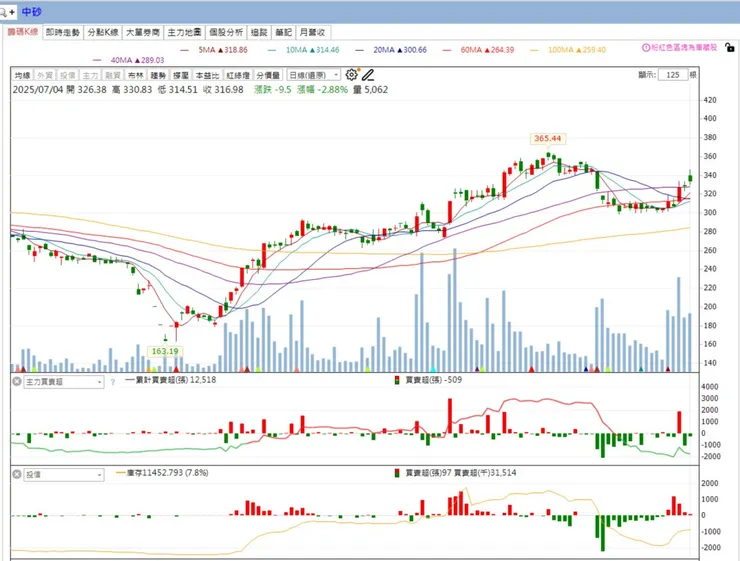Click the 163.19 low price marker
The width and height of the screenshot is (740, 561).
tap(165, 351)
